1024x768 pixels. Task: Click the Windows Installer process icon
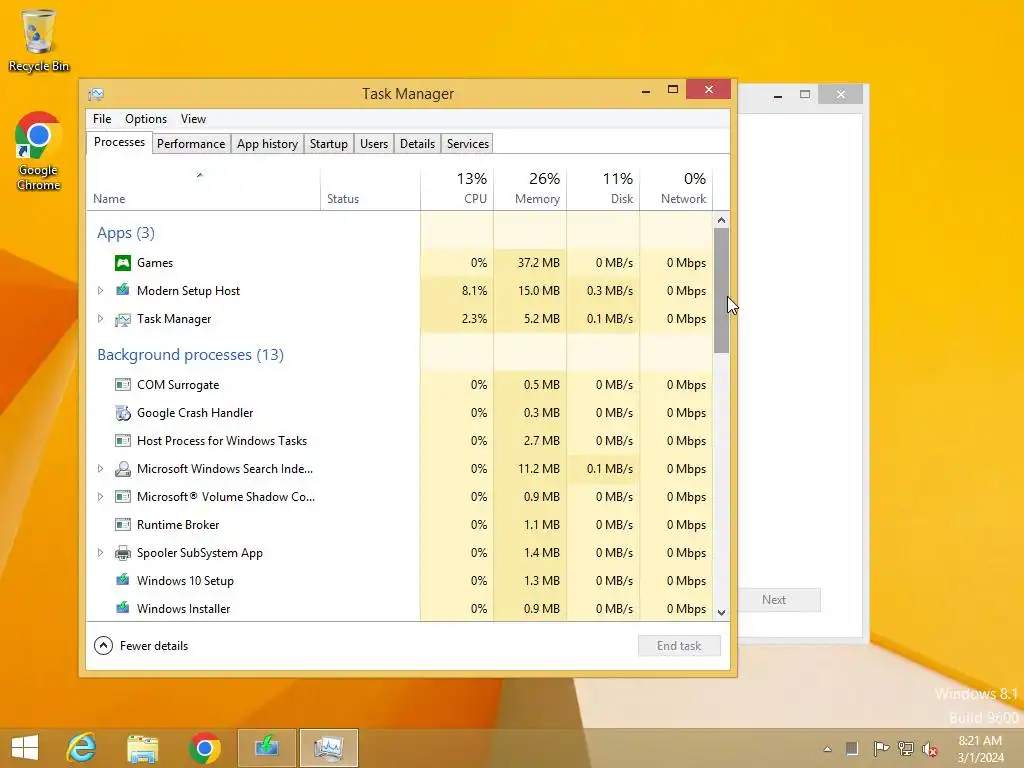123,608
